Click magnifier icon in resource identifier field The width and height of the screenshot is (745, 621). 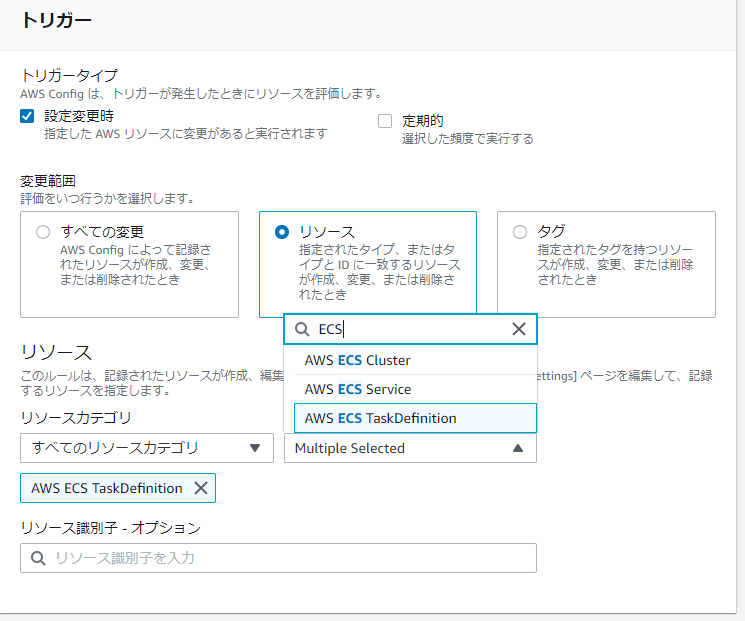(38, 558)
